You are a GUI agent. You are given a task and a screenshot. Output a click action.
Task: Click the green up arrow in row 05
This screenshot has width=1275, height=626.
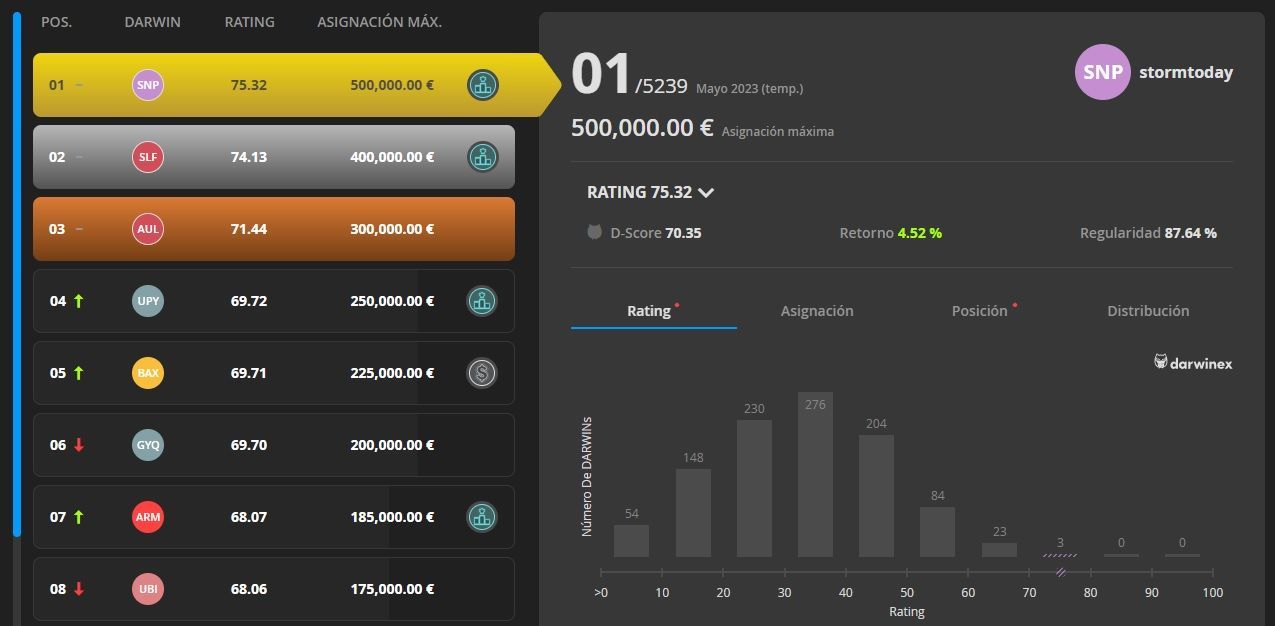coord(79,373)
